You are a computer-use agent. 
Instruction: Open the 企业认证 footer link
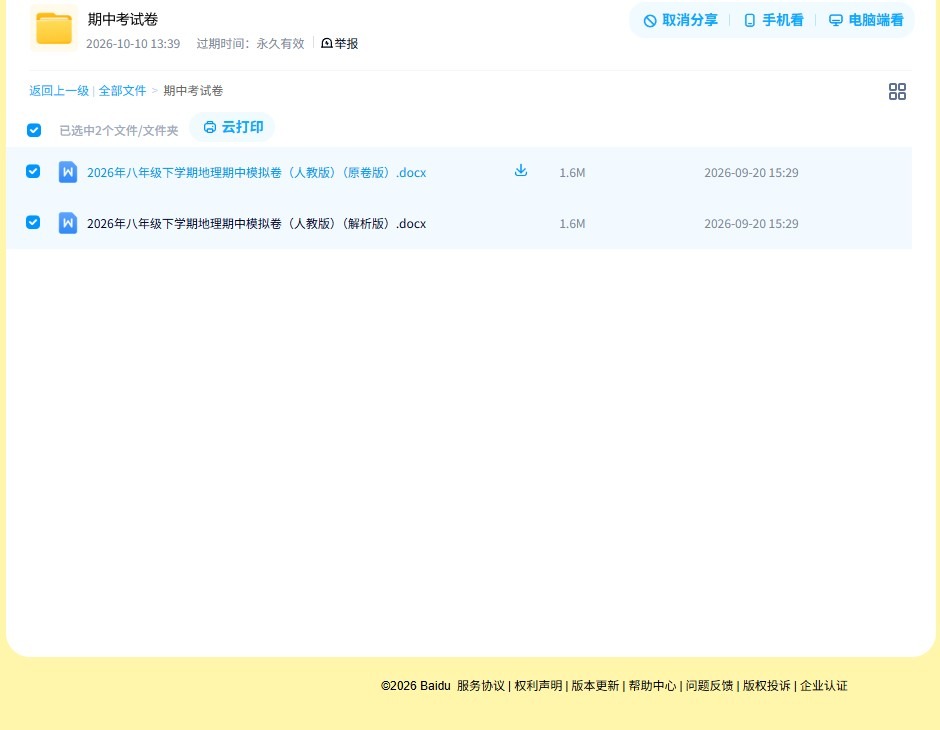point(824,686)
